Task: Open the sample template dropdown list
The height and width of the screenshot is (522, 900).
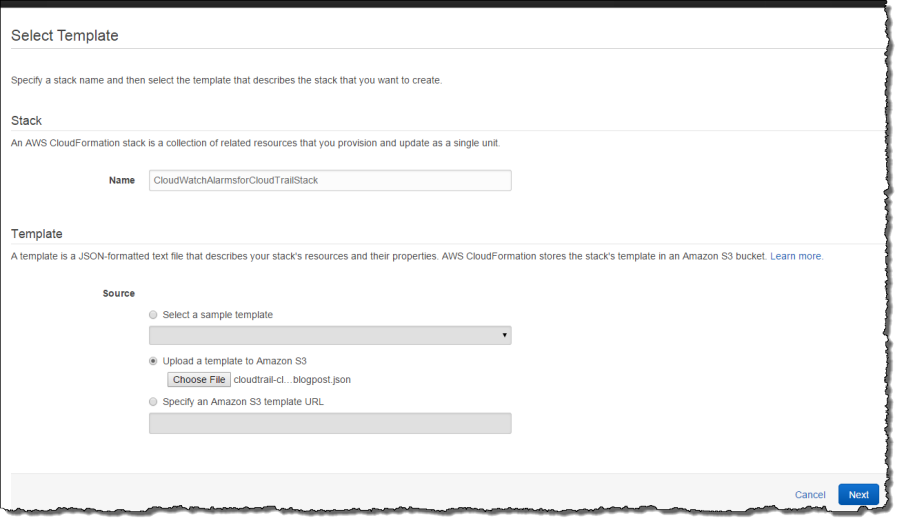Action: point(330,335)
